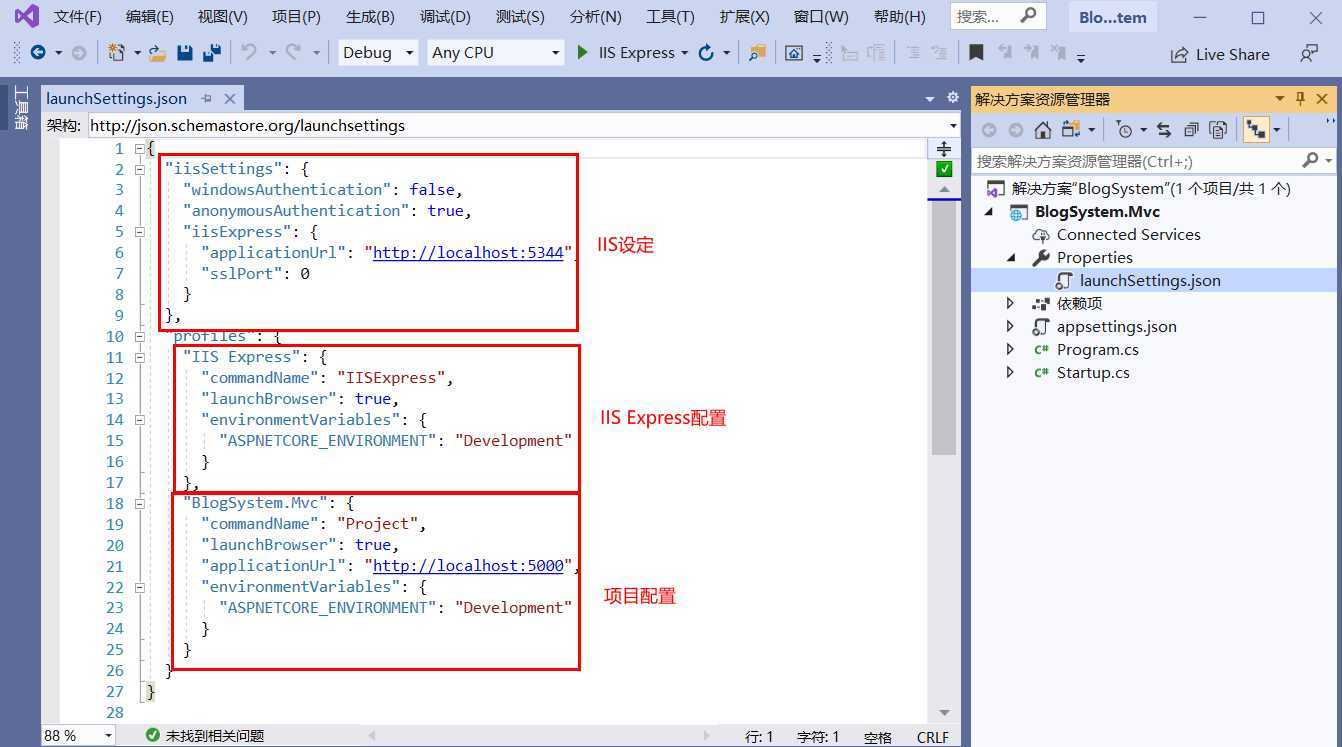
Task: Toggle the pin on launchSettings.json tab
Action: 207,98
